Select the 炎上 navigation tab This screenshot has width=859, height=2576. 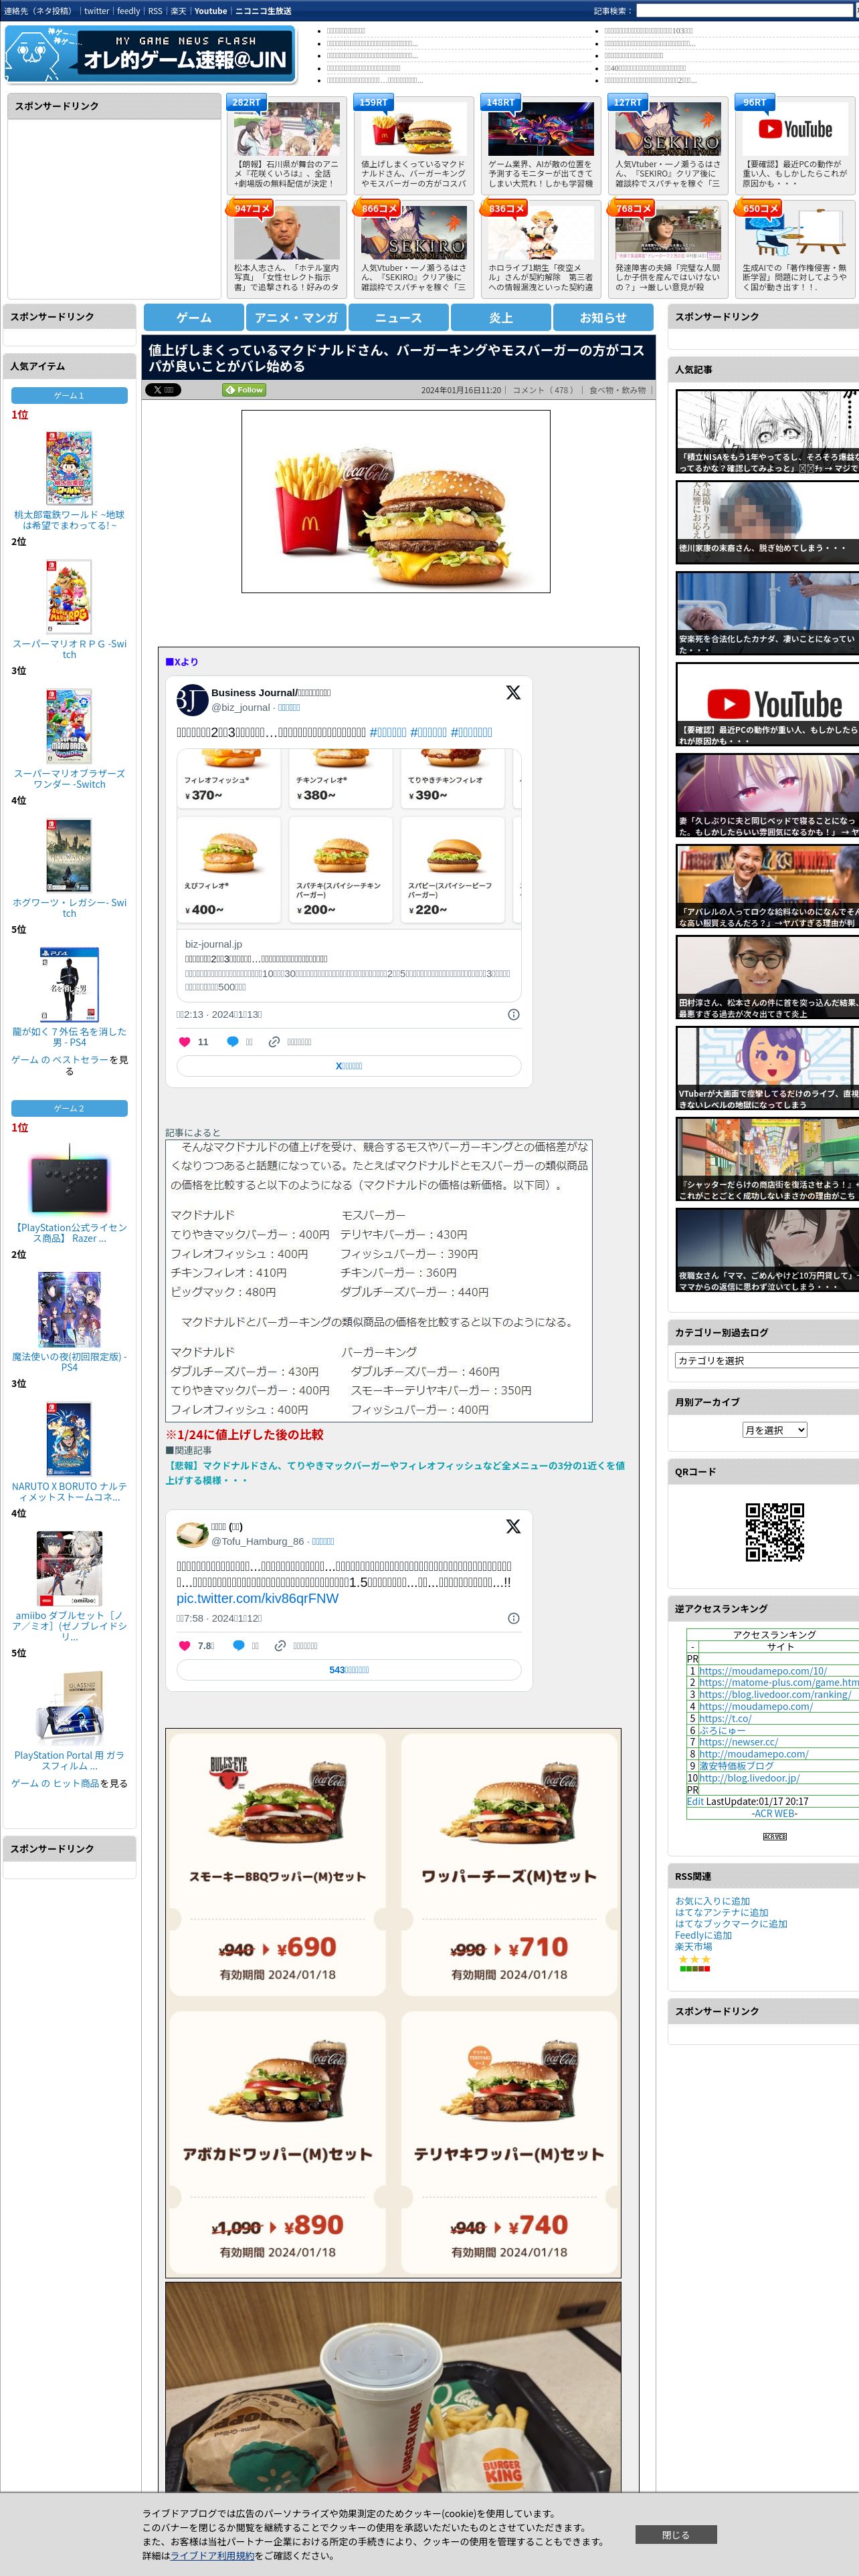point(501,318)
